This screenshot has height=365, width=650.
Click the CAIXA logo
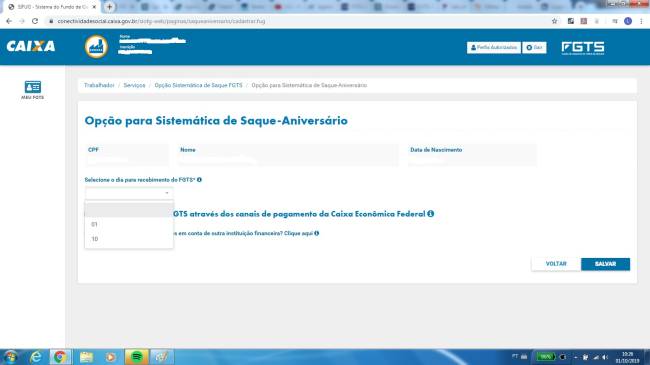click(x=31, y=46)
